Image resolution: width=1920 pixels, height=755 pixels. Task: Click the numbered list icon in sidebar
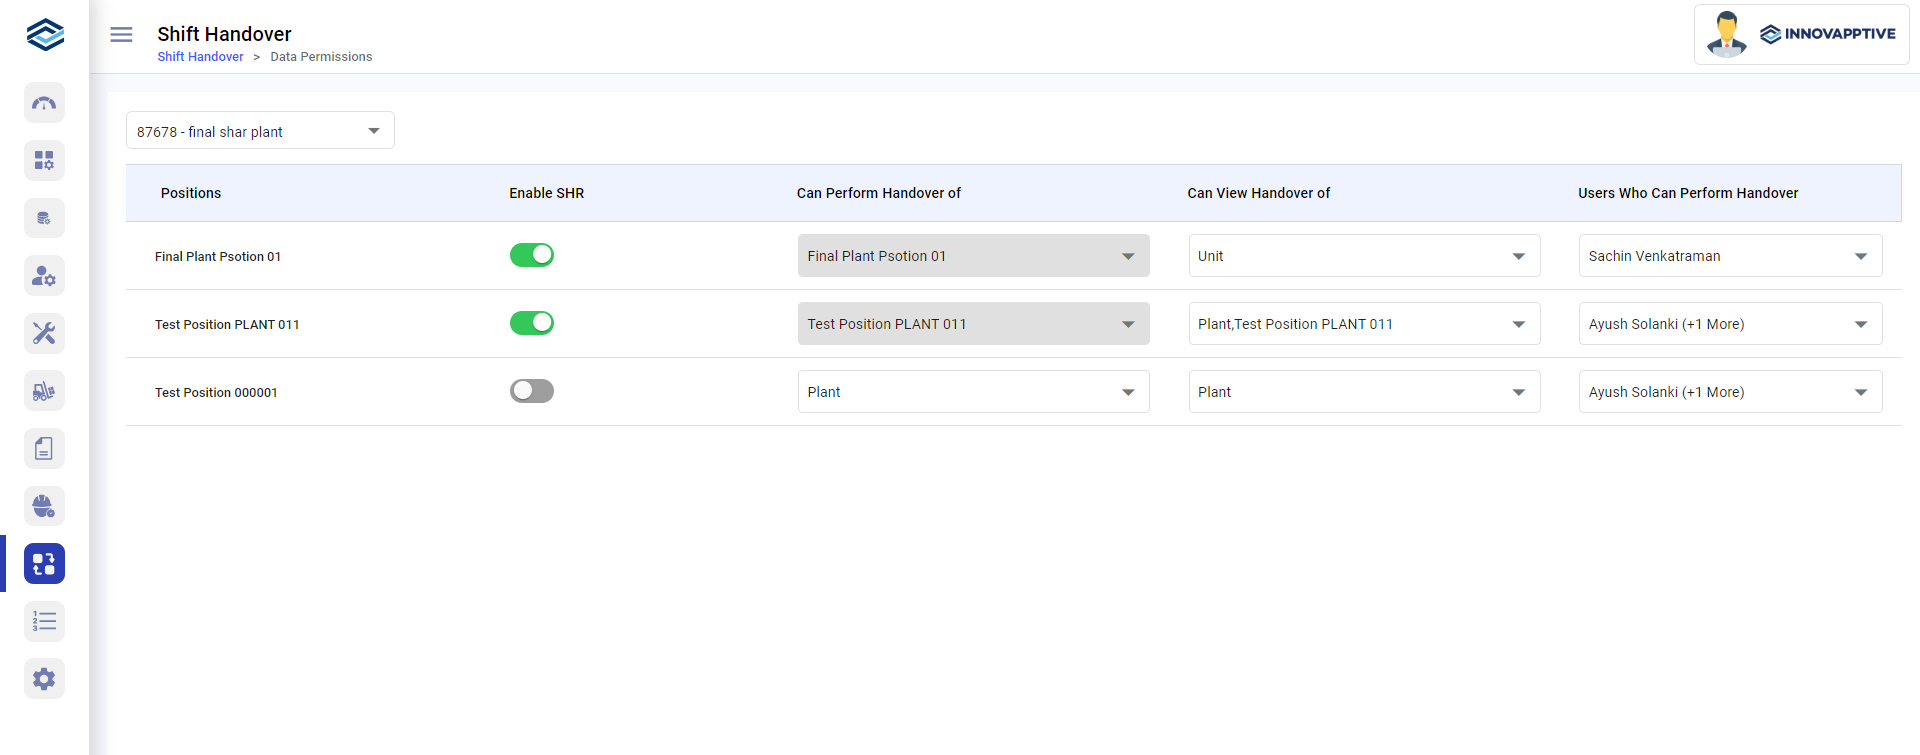click(x=44, y=621)
